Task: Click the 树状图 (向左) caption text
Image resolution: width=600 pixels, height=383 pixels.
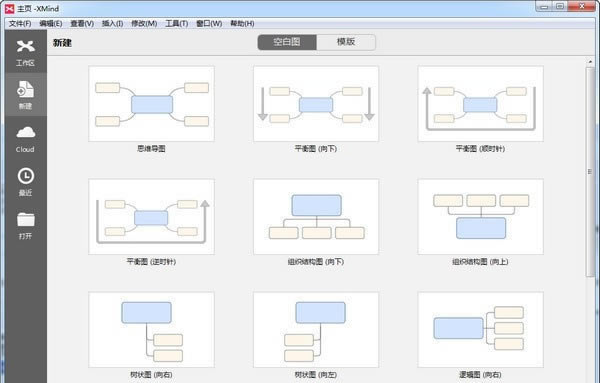Action: pos(316,375)
